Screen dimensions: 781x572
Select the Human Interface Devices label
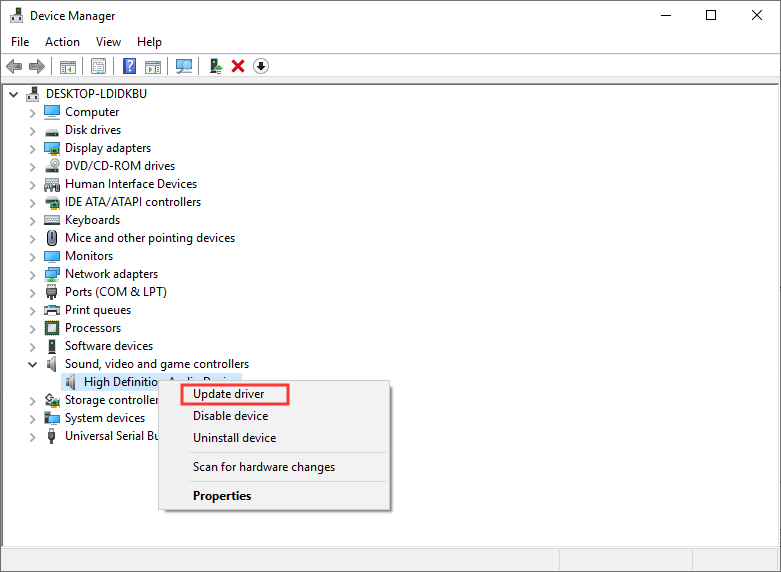pyautogui.click(x=131, y=184)
